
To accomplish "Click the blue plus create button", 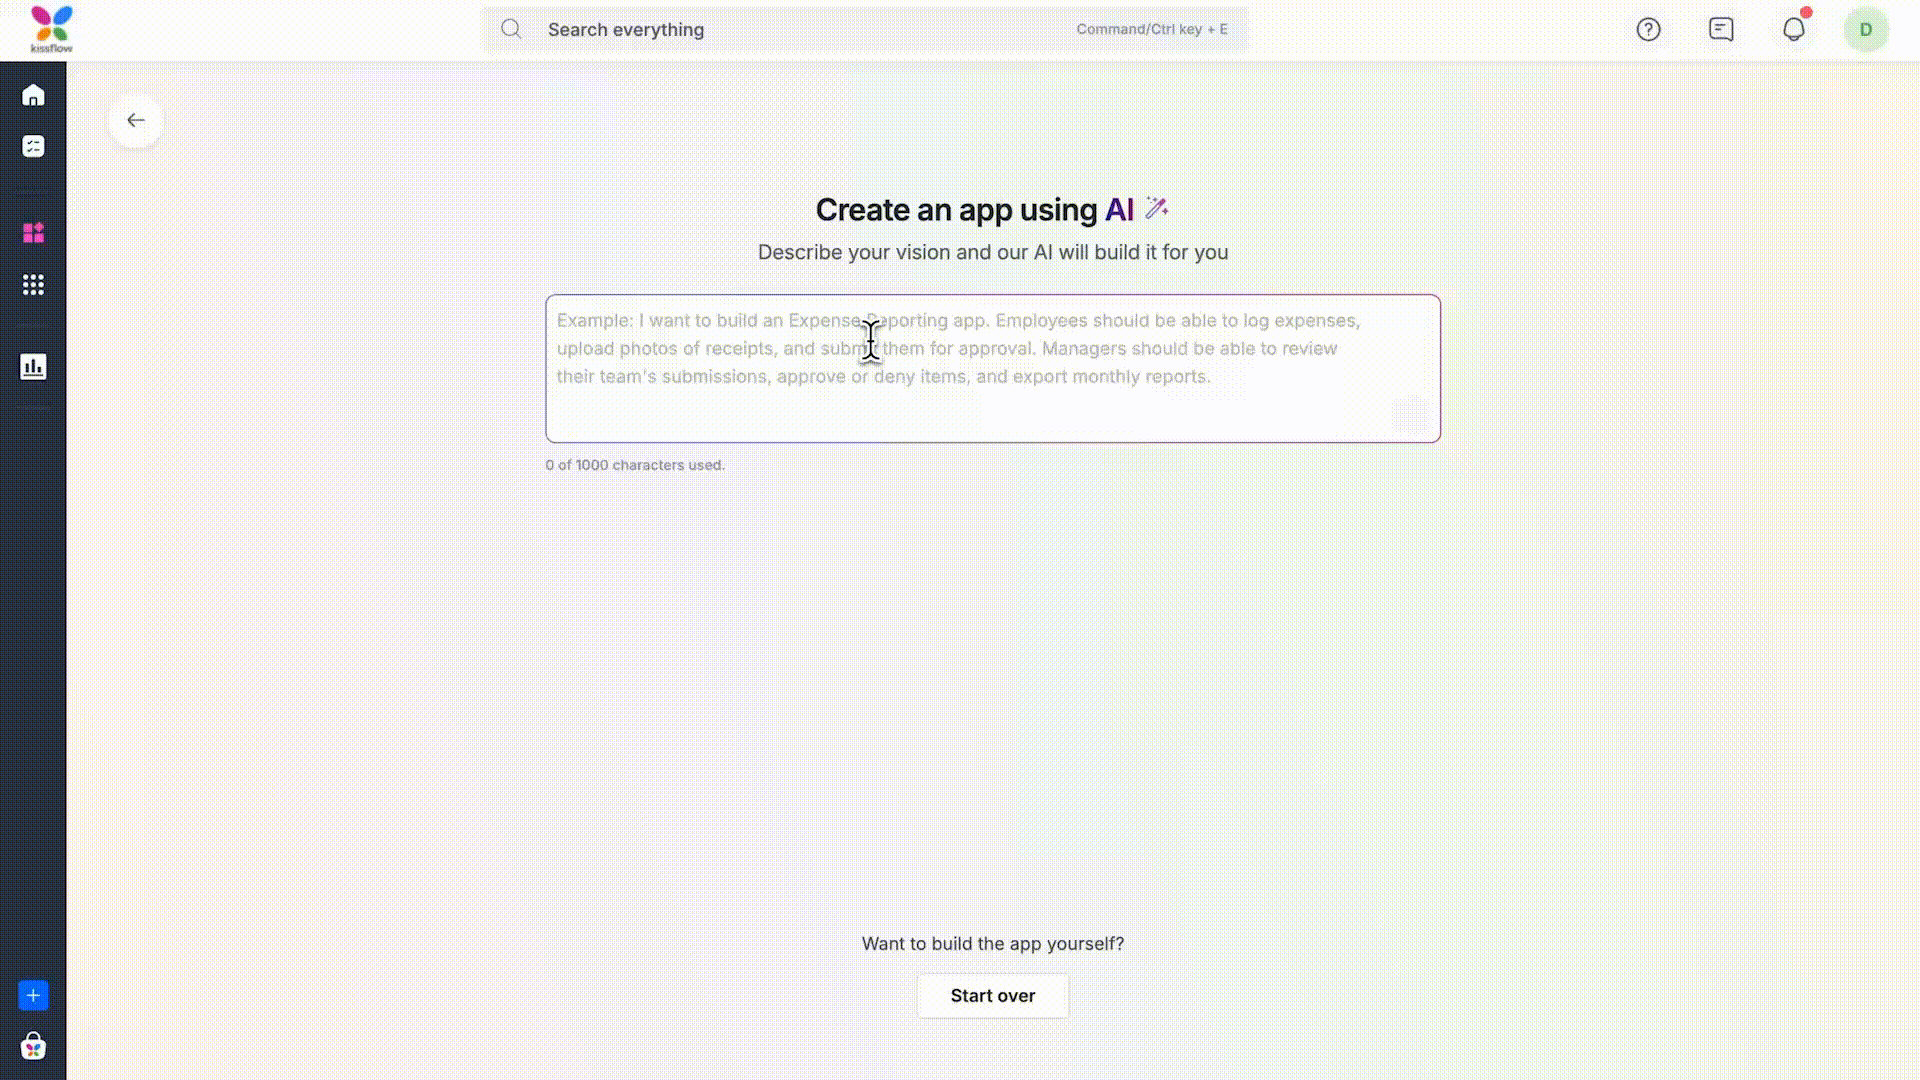I will coord(33,995).
